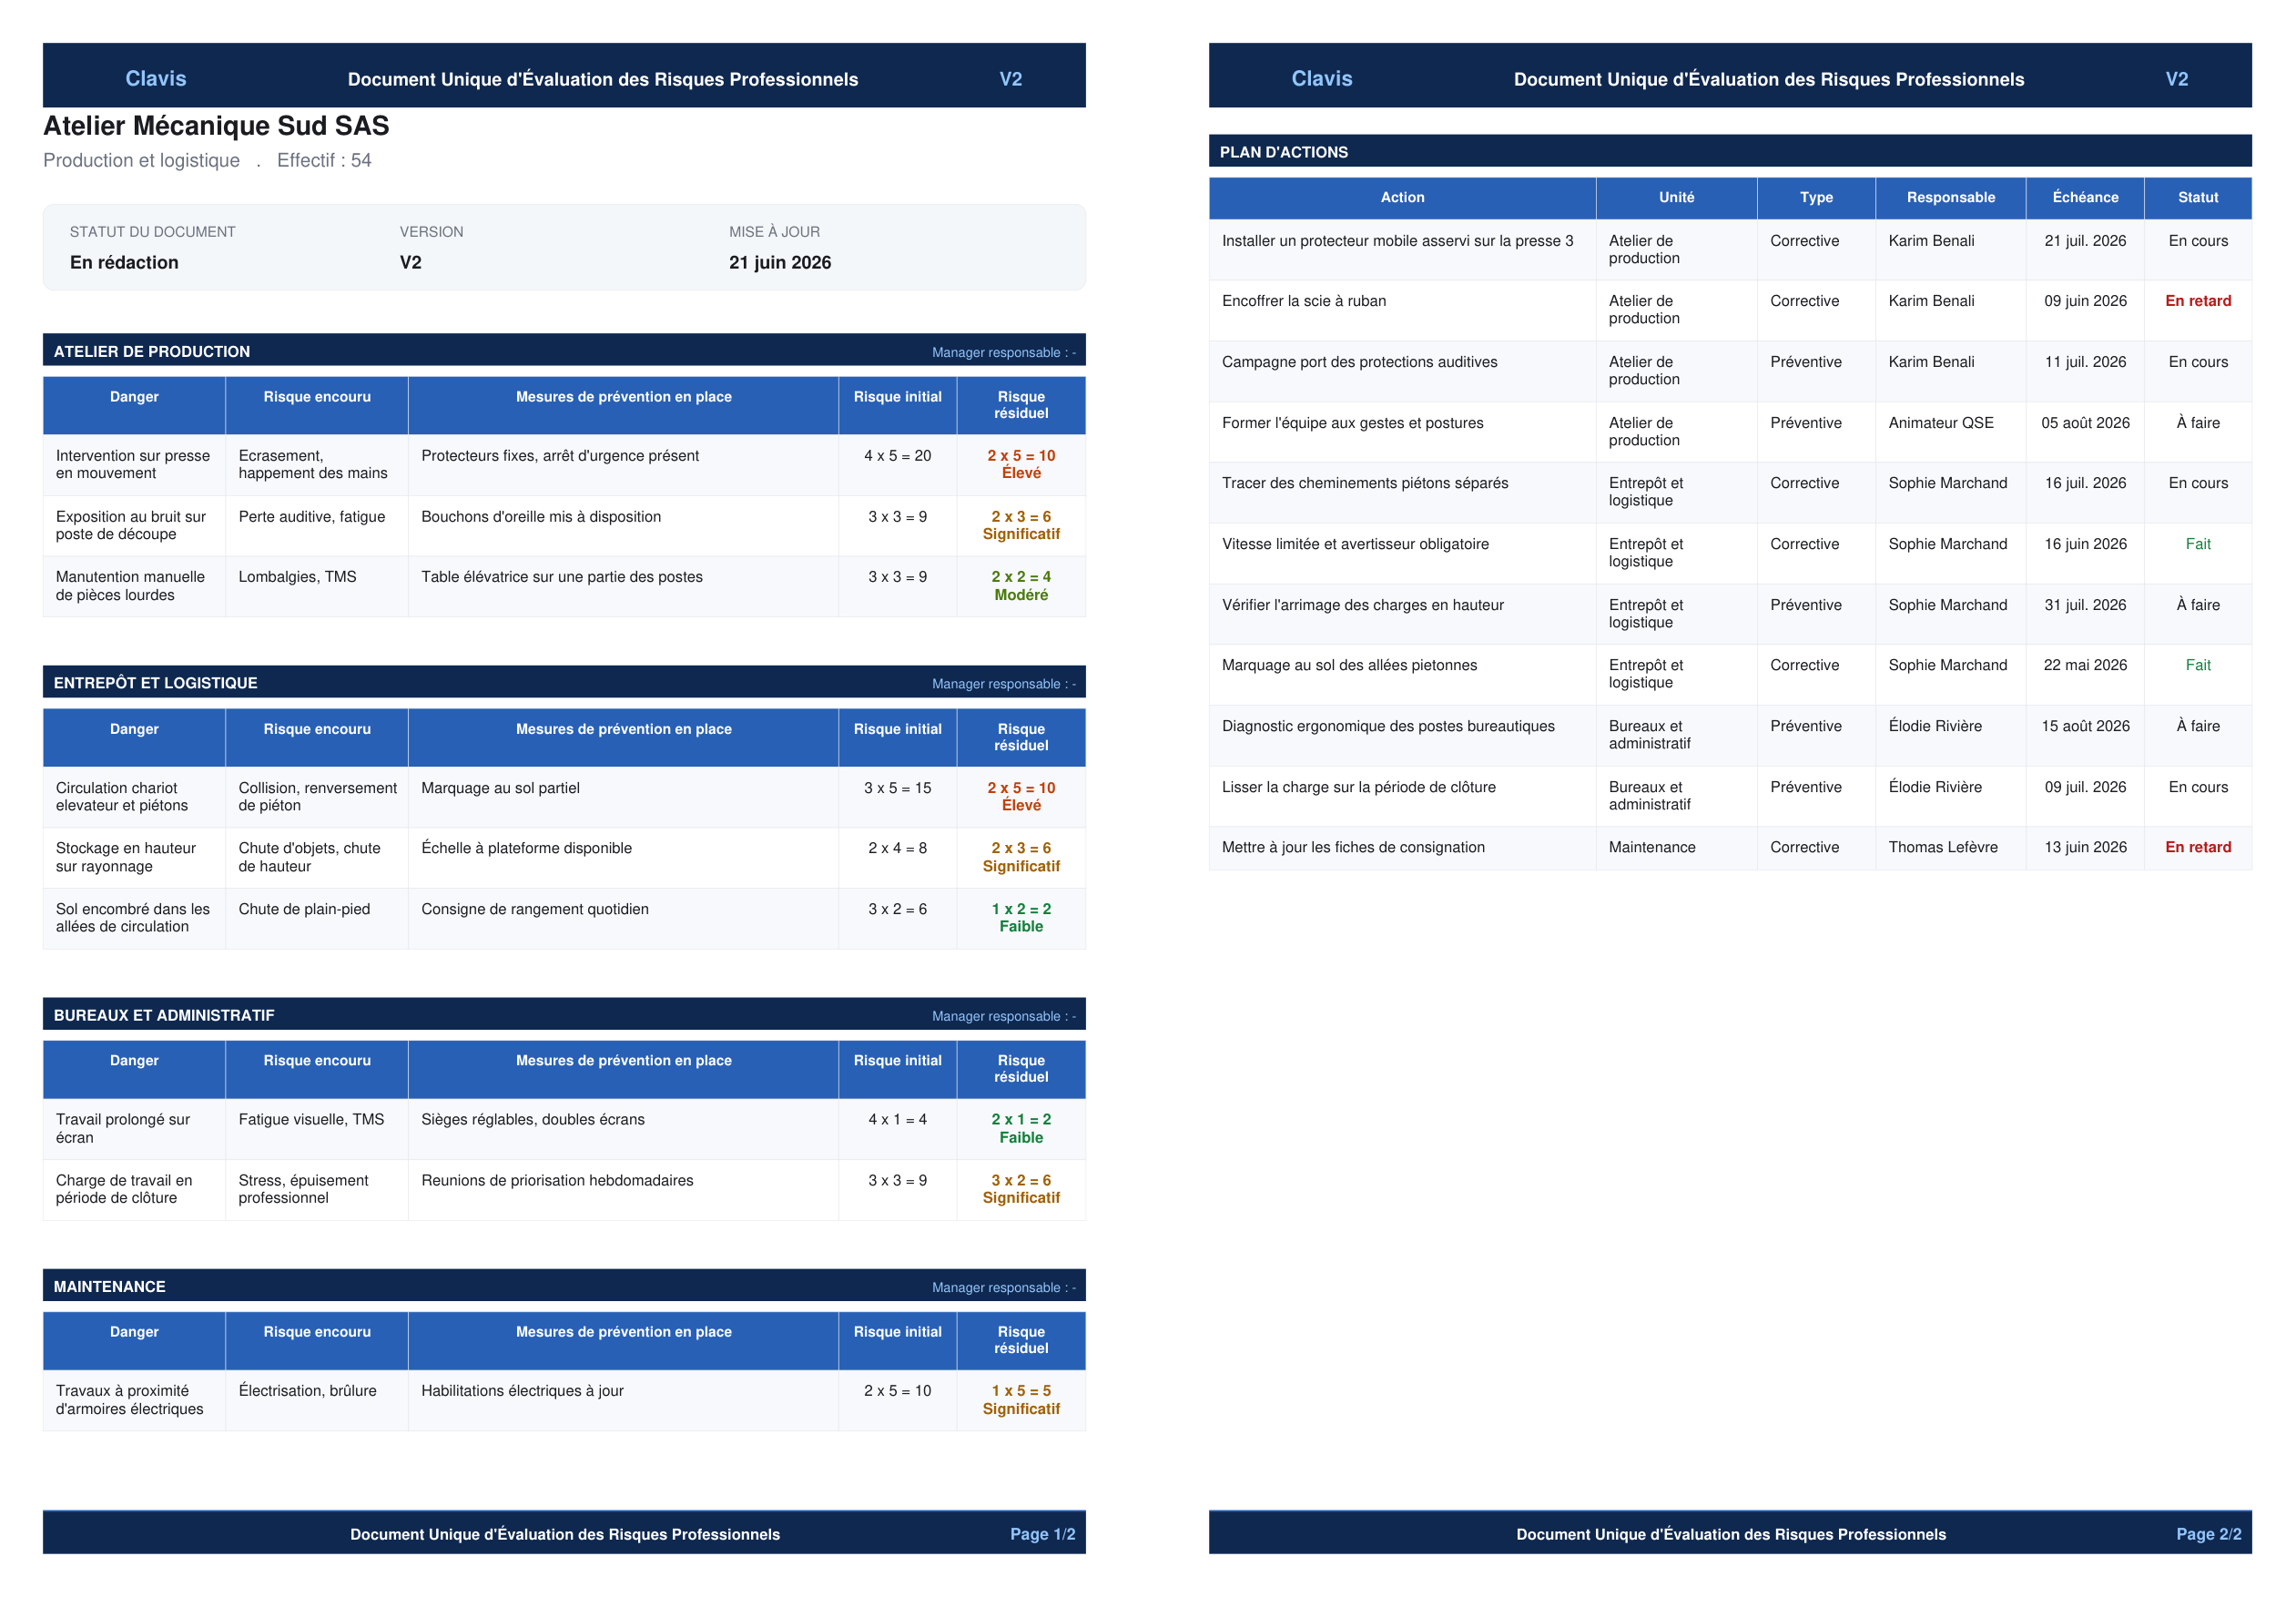Select the 21 juin 2026 update date
2296x1597 pixels.
(x=780, y=262)
